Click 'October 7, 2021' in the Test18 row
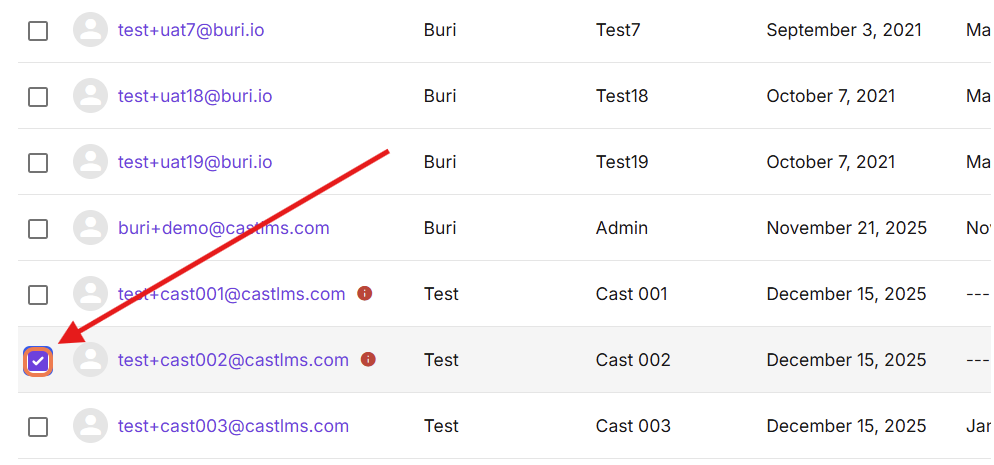This screenshot has width=994, height=465. [x=830, y=96]
